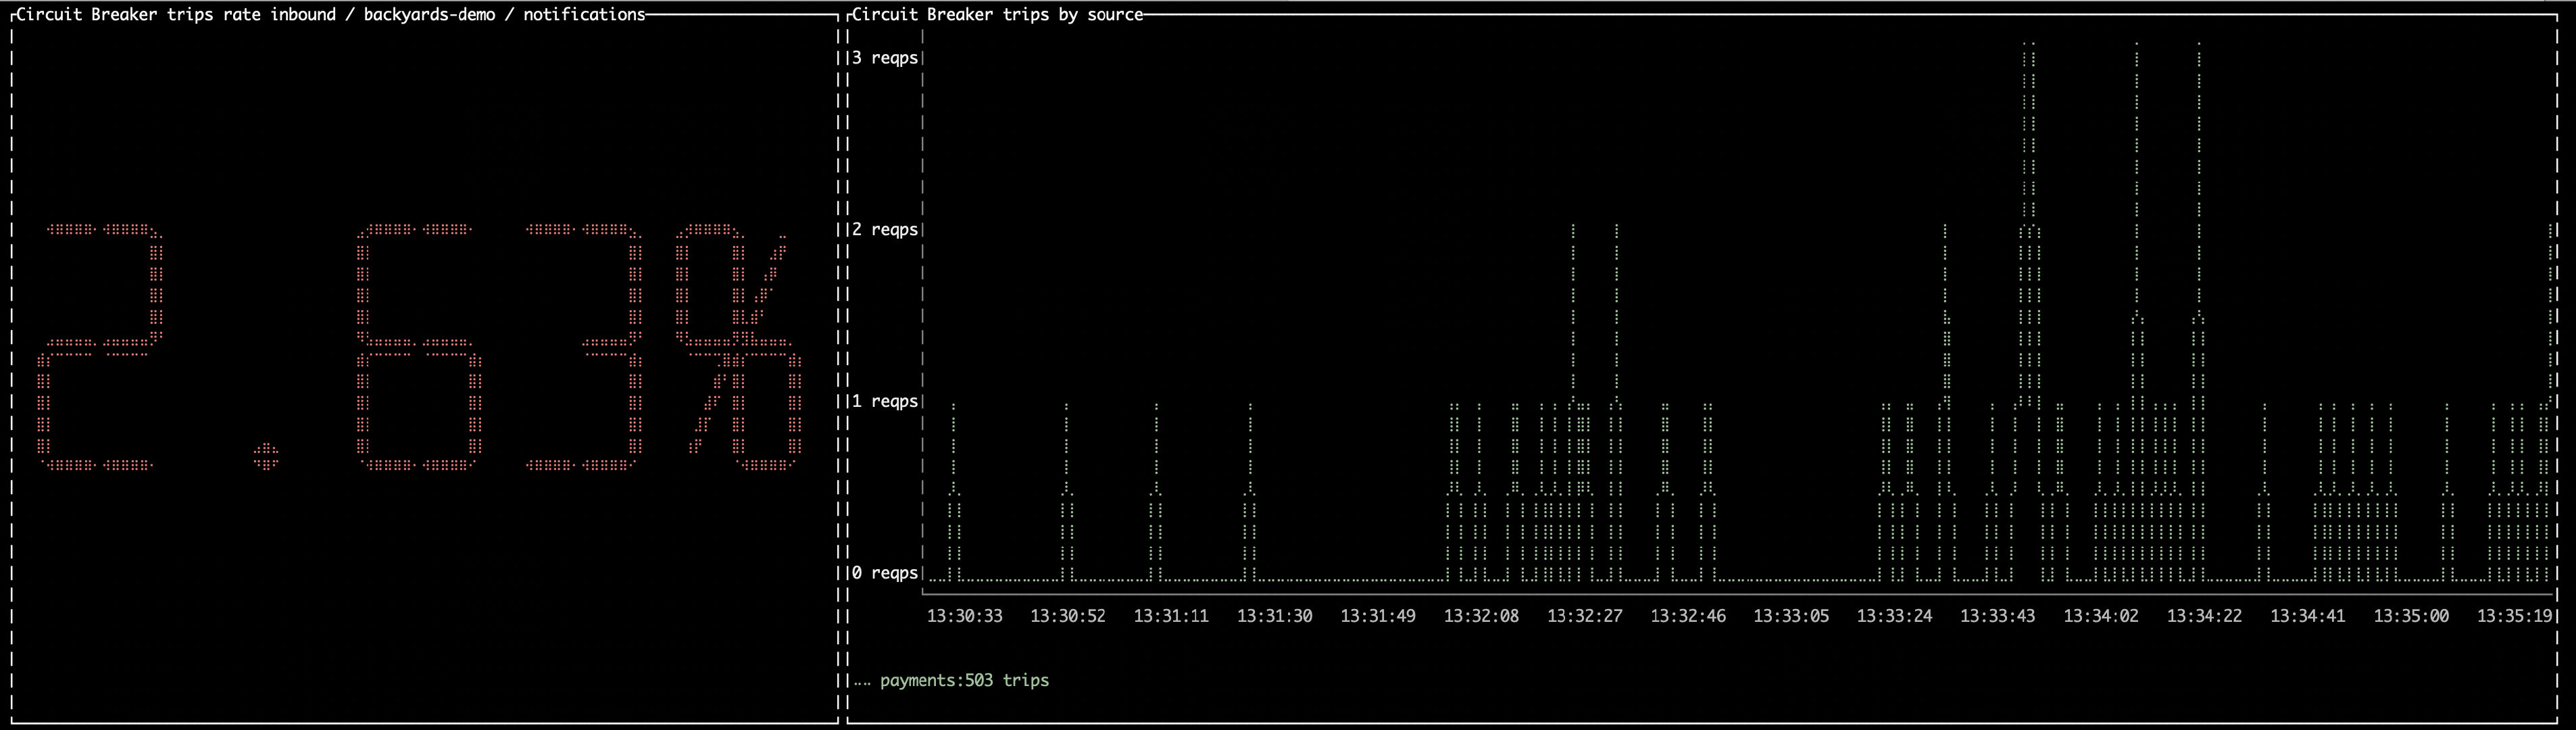Click the 13:34:41 time axis label
2576x730 pixels.
tap(2308, 616)
